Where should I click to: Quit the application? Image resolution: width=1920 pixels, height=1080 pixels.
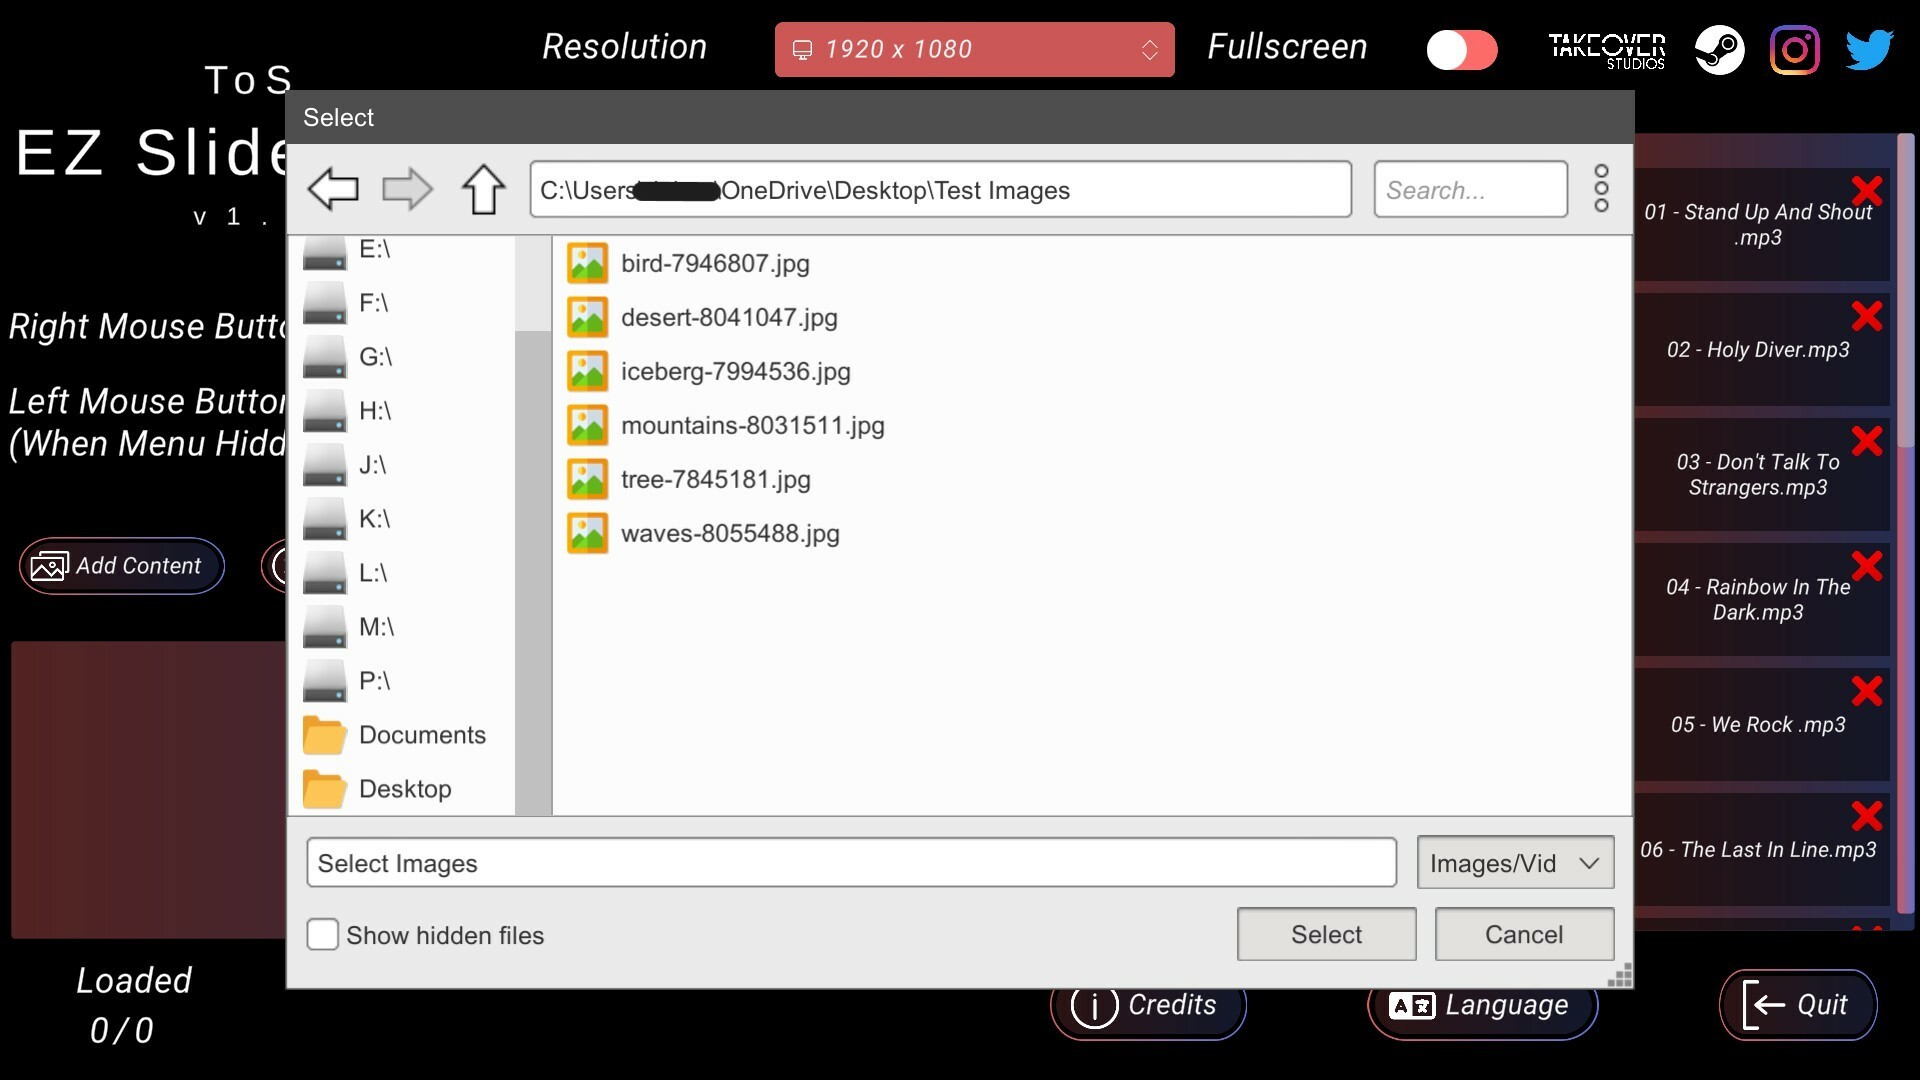1797,1005
